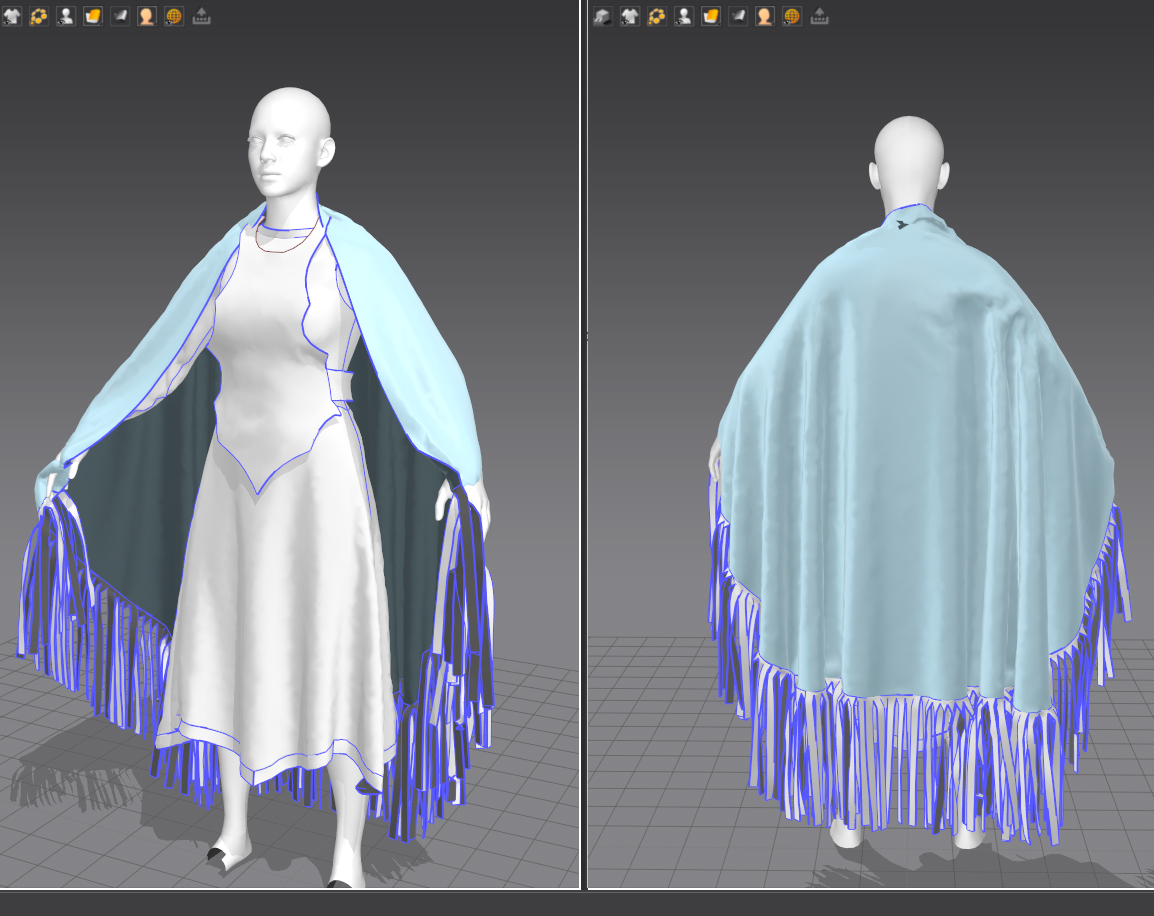Click orange arrangement points icon in right viewport

click(x=657, y=16)
